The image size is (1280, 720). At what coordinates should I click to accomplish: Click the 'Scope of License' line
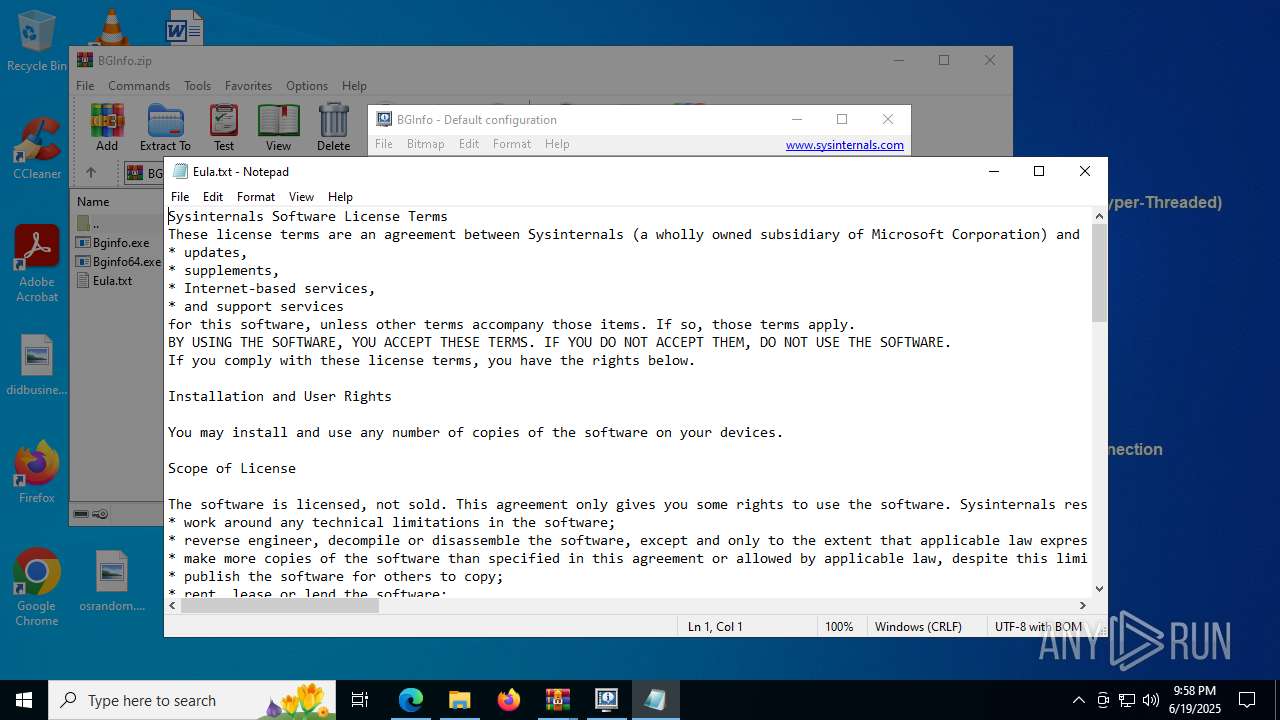tap(232, 468)
